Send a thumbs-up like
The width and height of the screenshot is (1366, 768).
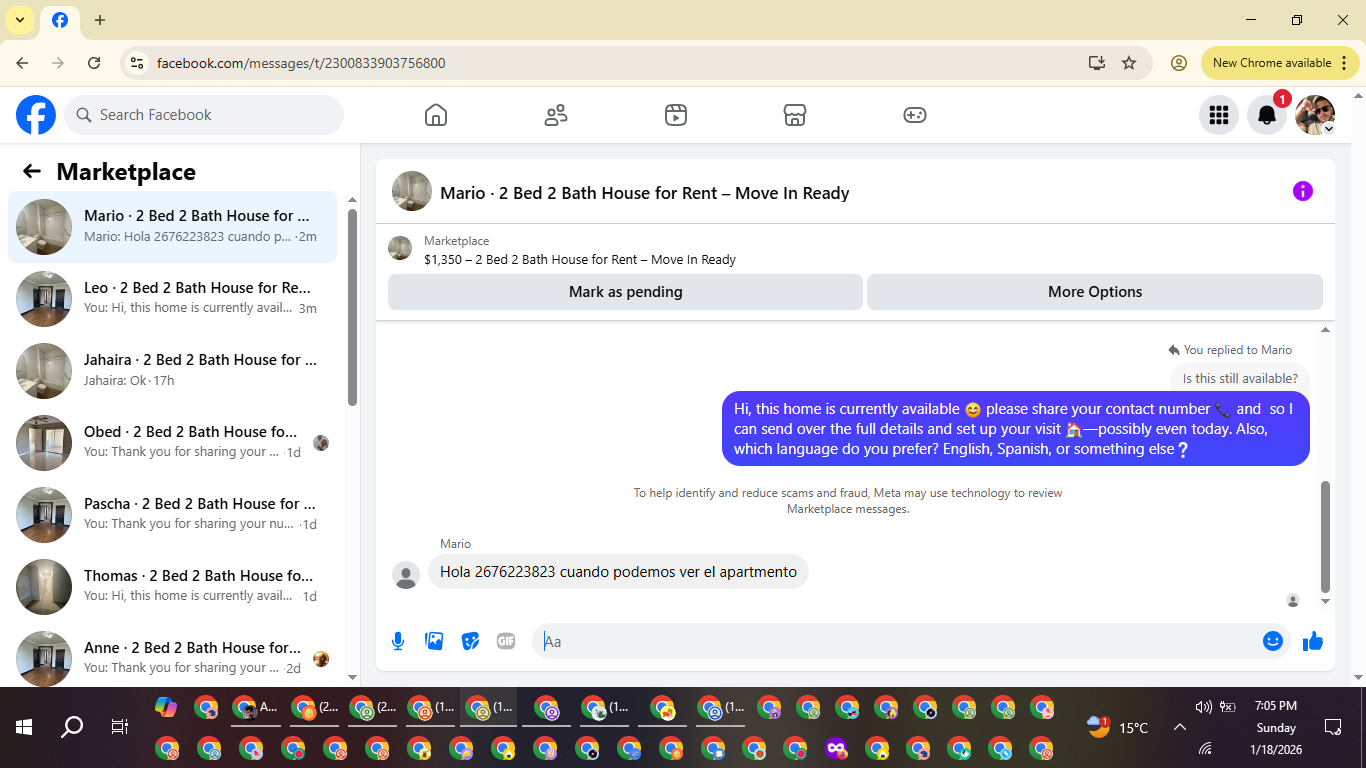pyautogui.click(x=1313, y=641)
